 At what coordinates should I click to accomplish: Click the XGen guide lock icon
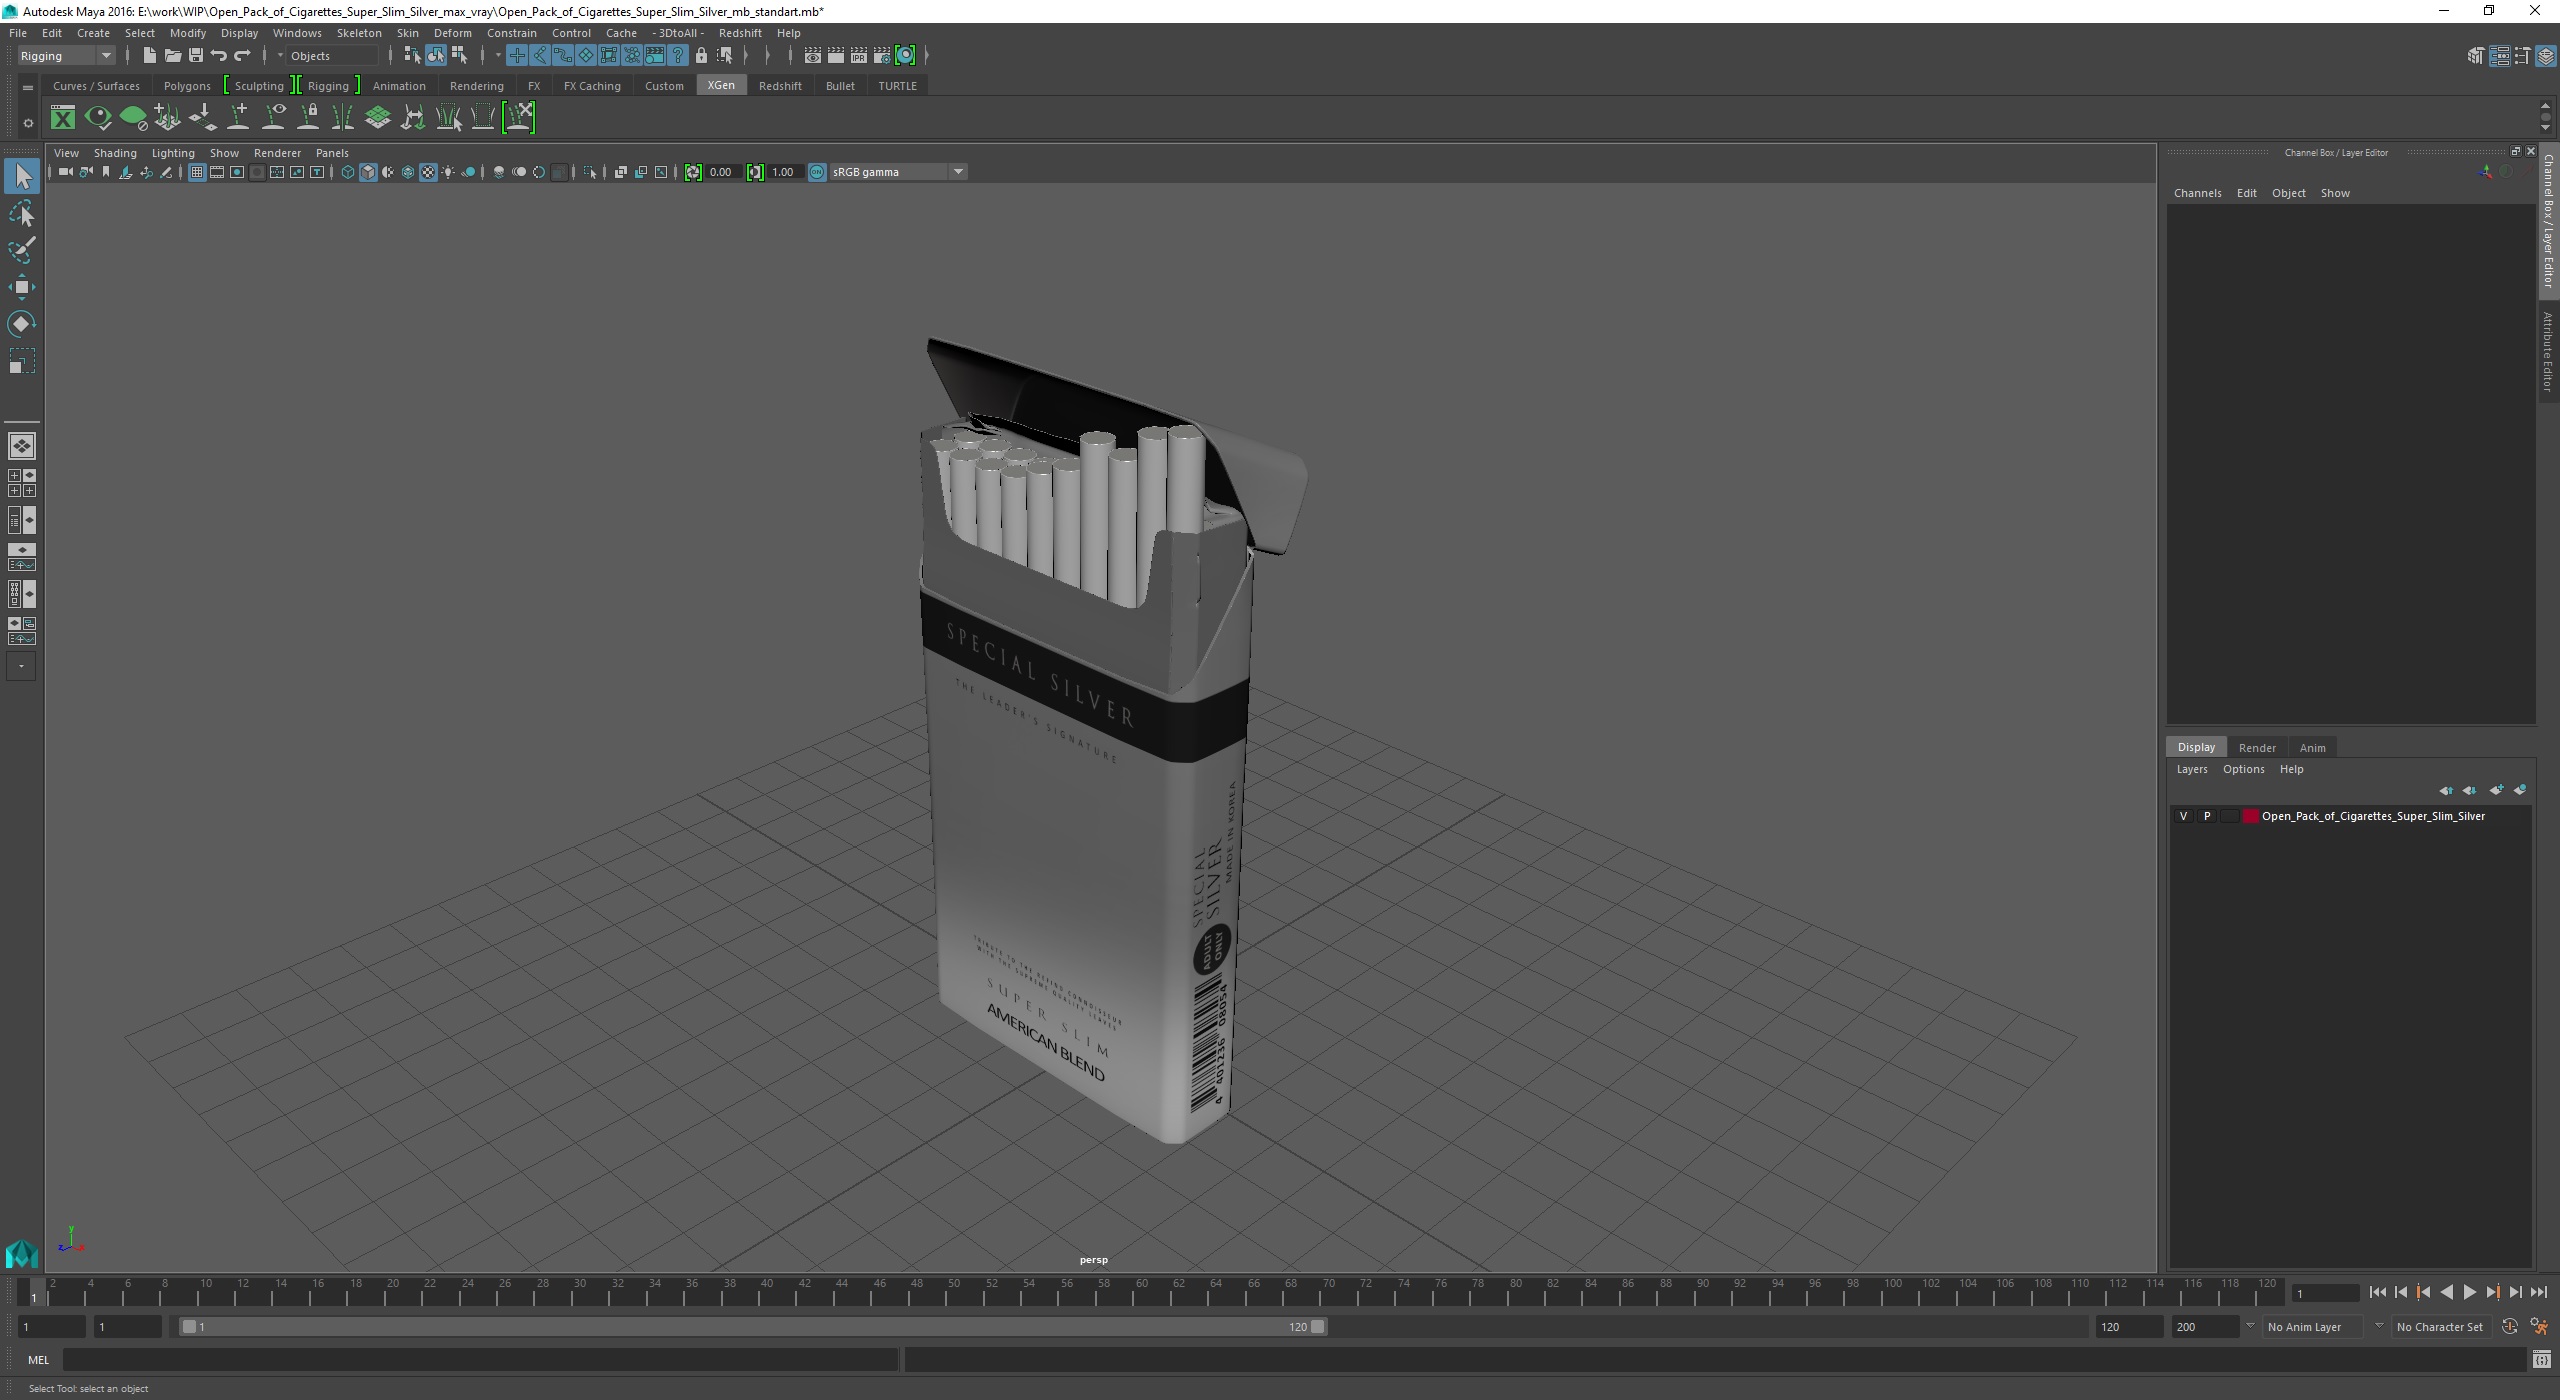pyautogui.click(x=309, y=118)
